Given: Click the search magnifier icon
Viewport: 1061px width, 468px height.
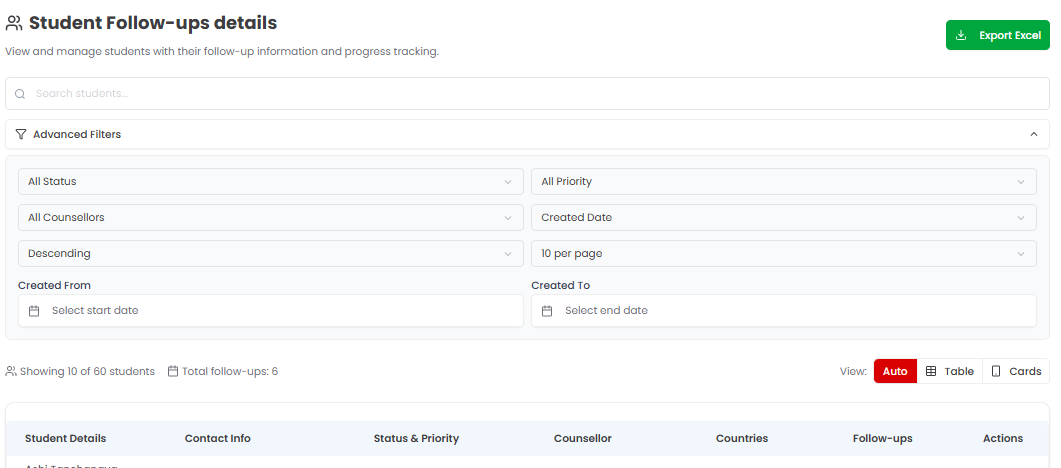Looking at the screenshot, I should pos(20,94).
